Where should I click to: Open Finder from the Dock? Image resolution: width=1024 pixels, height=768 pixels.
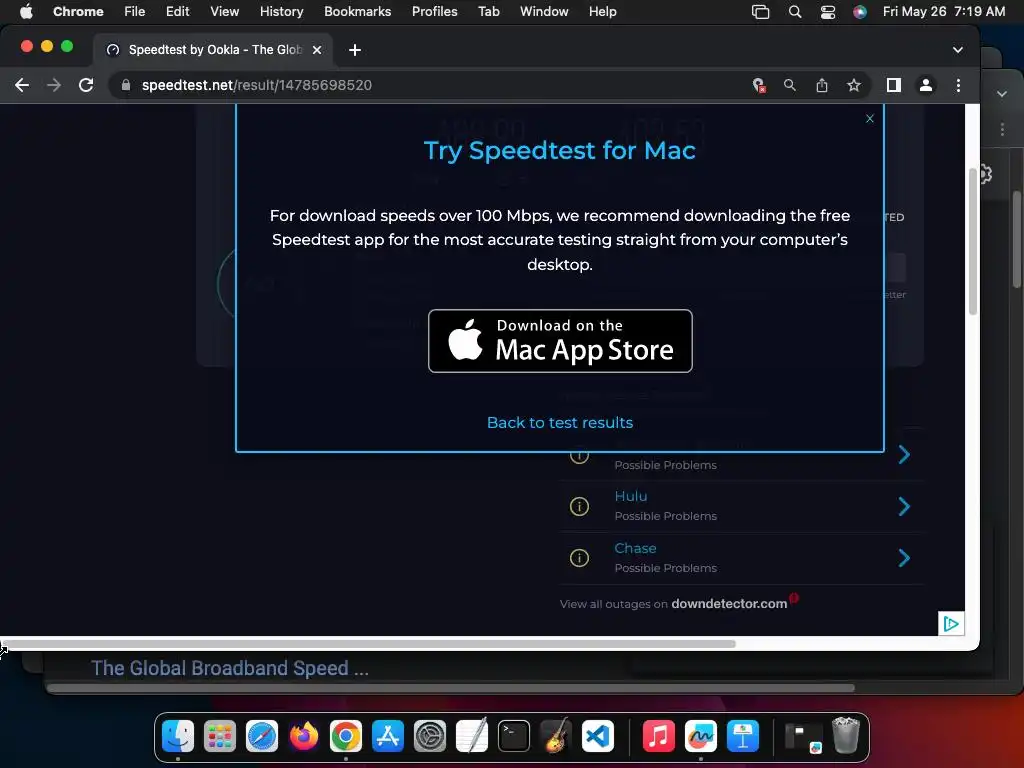(x=178, y=737)
